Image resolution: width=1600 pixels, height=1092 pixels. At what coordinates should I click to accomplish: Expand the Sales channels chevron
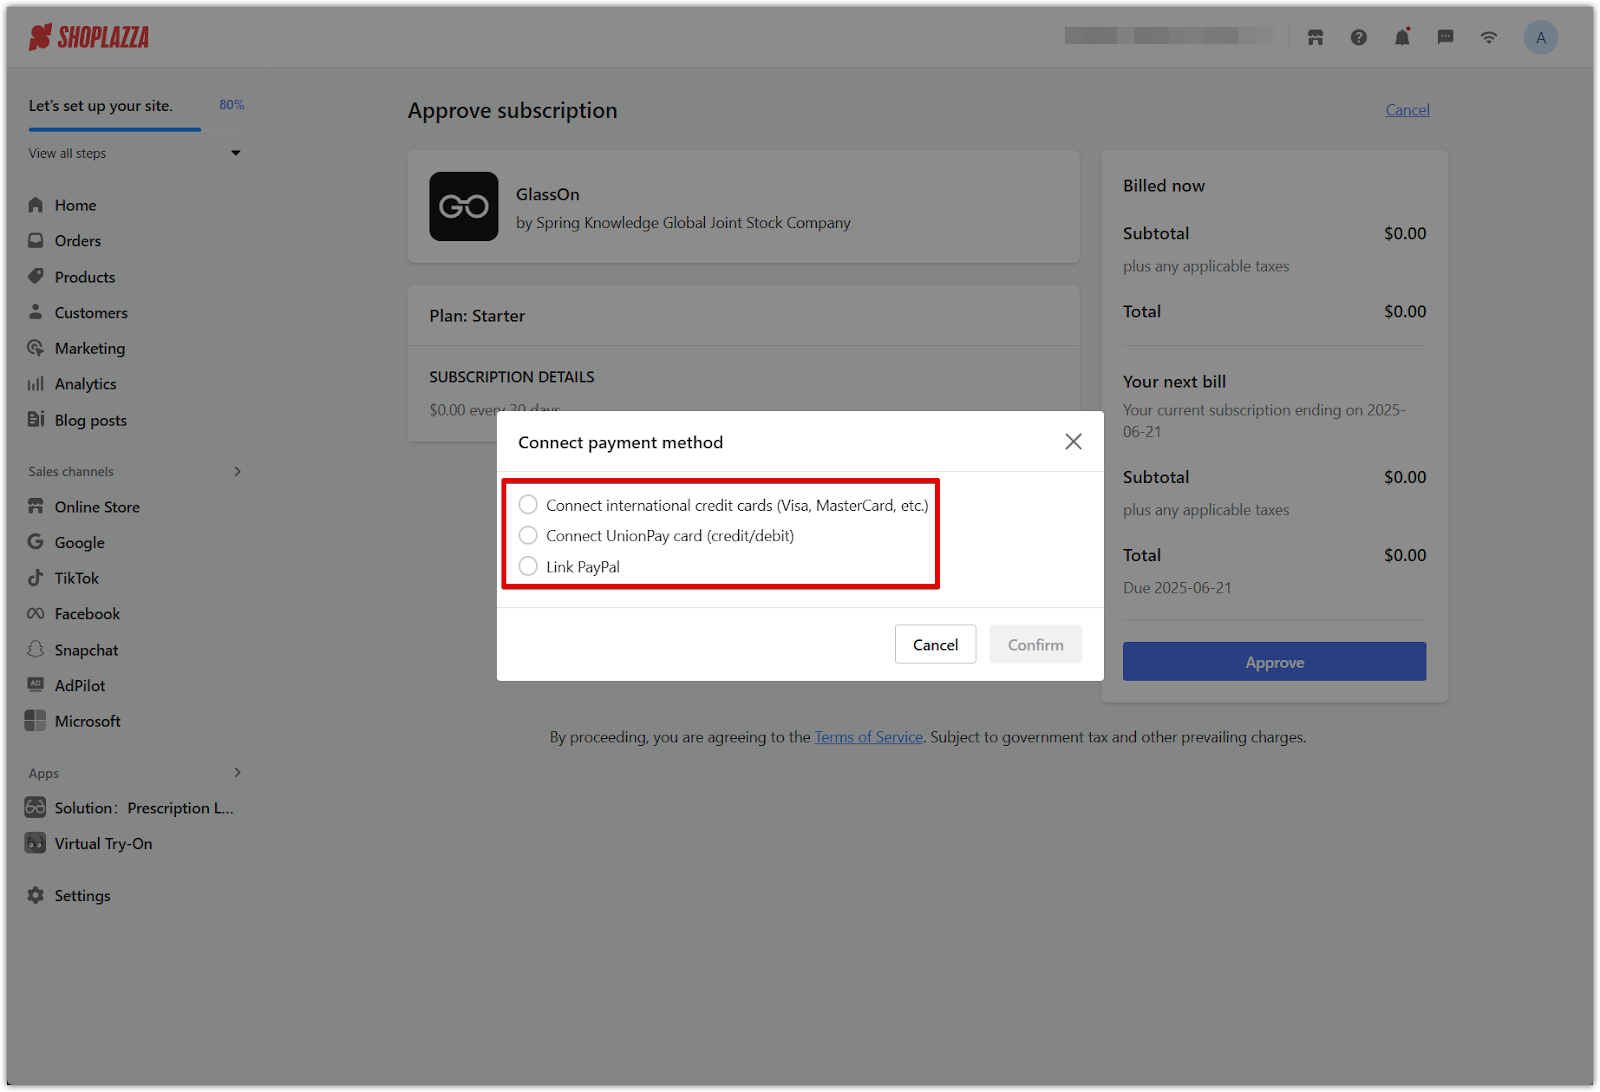(237, 472)
